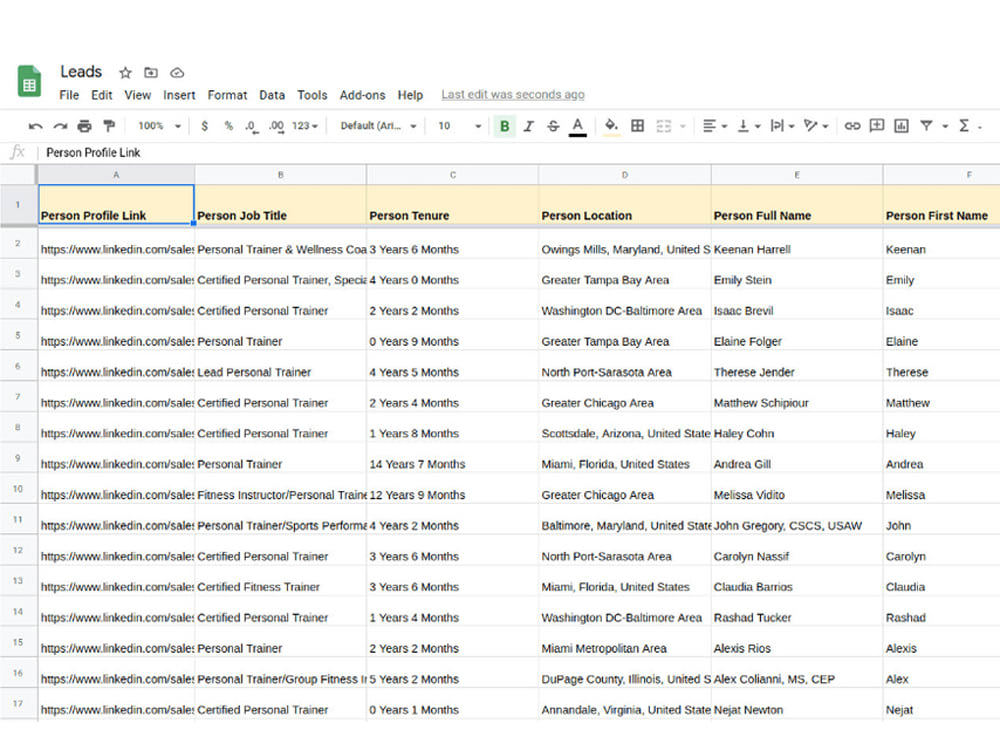
Task: Select row 9 header
Action: [18, 458]
